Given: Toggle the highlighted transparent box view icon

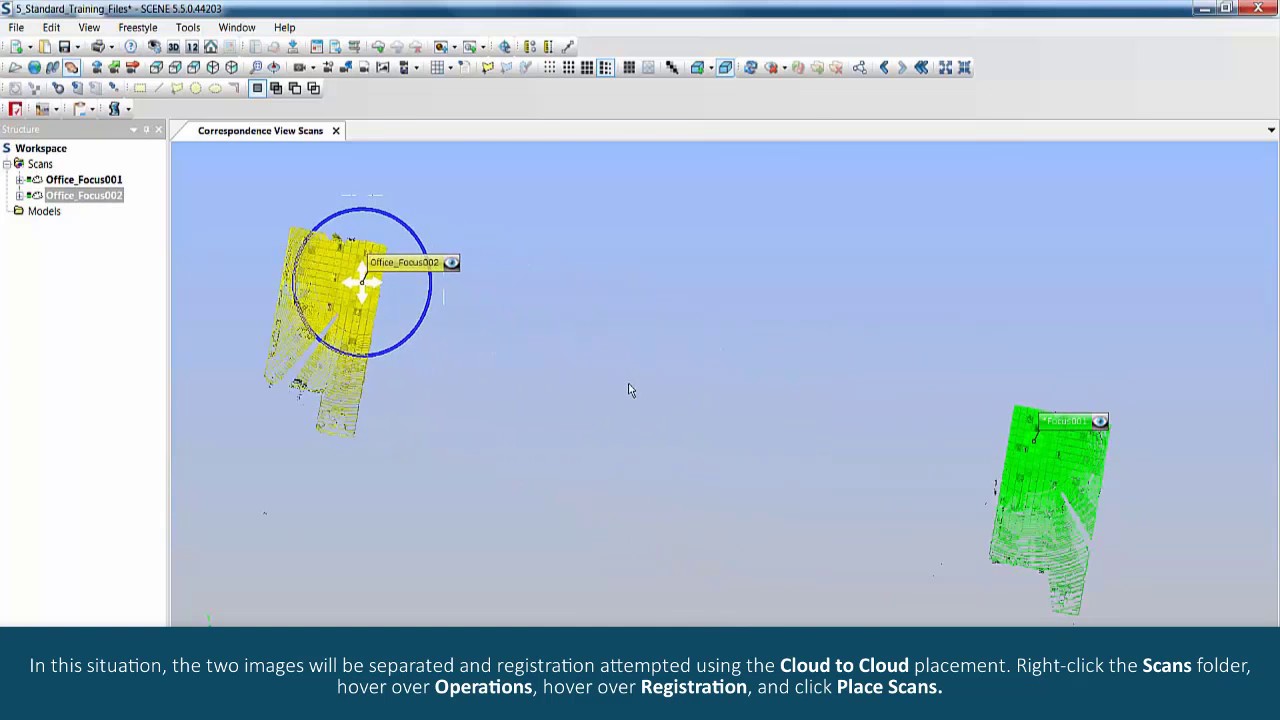Looking at the screenshot, I should click(x=725, y=67).
